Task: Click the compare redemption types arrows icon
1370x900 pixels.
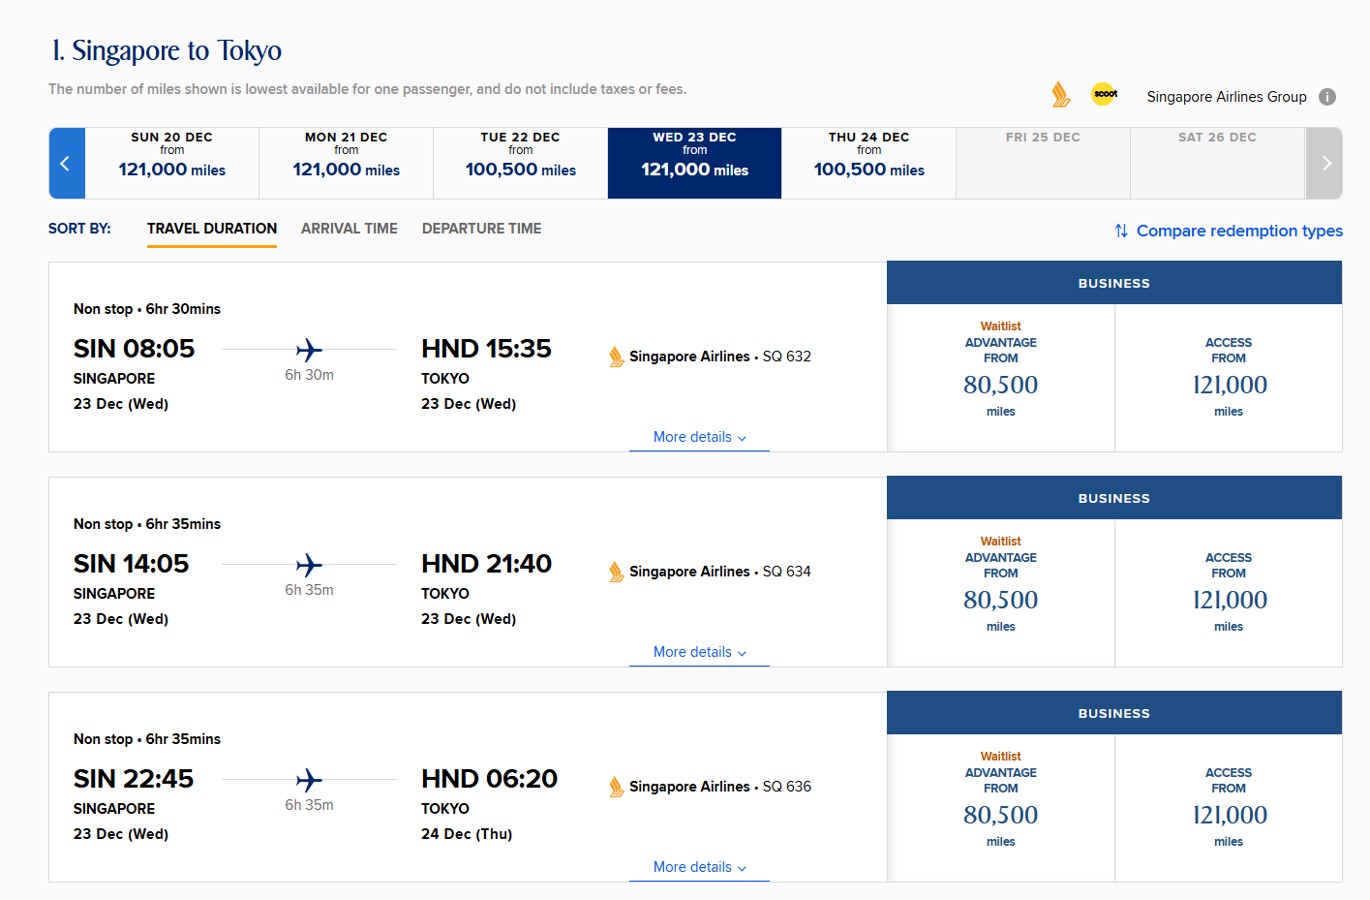Action: (x=1121, y=231)
